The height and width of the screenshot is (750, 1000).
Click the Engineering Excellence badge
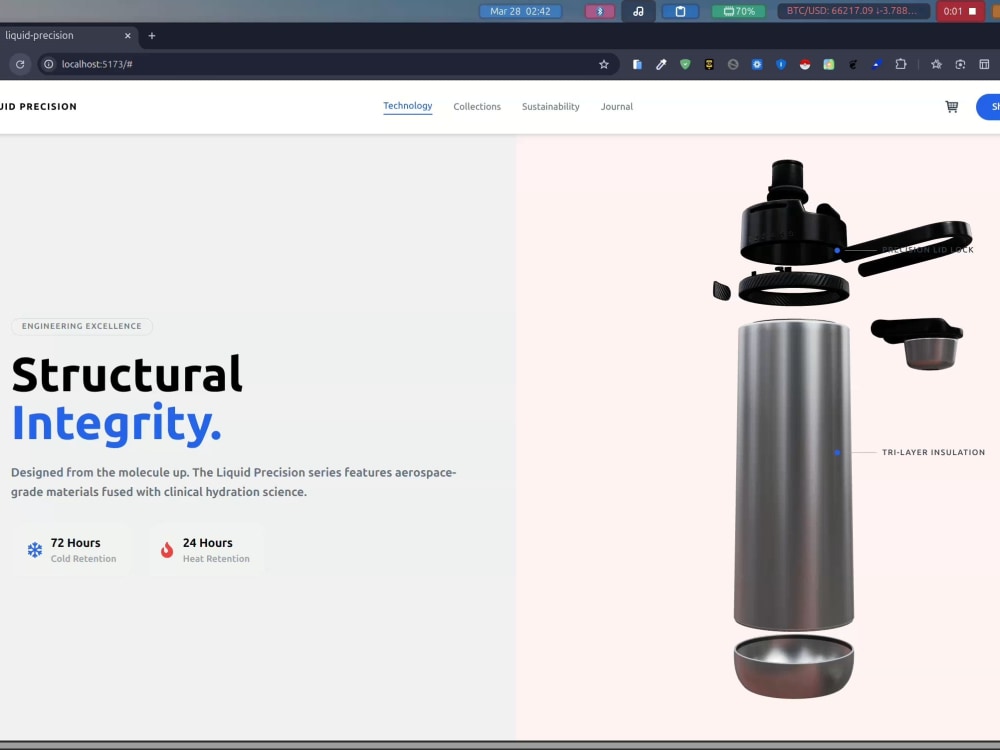[82, 326]
